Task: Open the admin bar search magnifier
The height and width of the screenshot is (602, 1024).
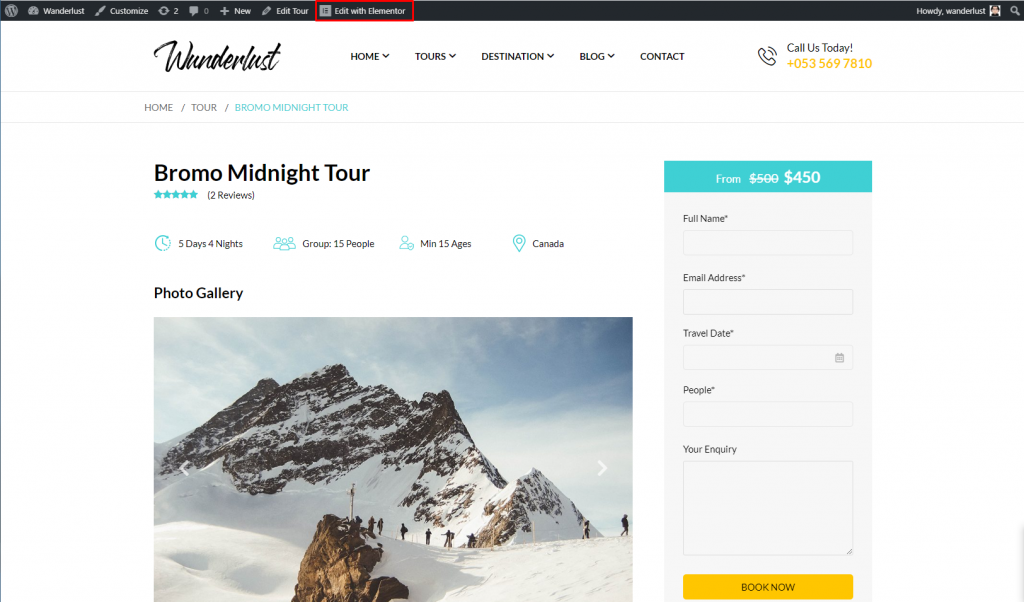Action: [1014, 10]
